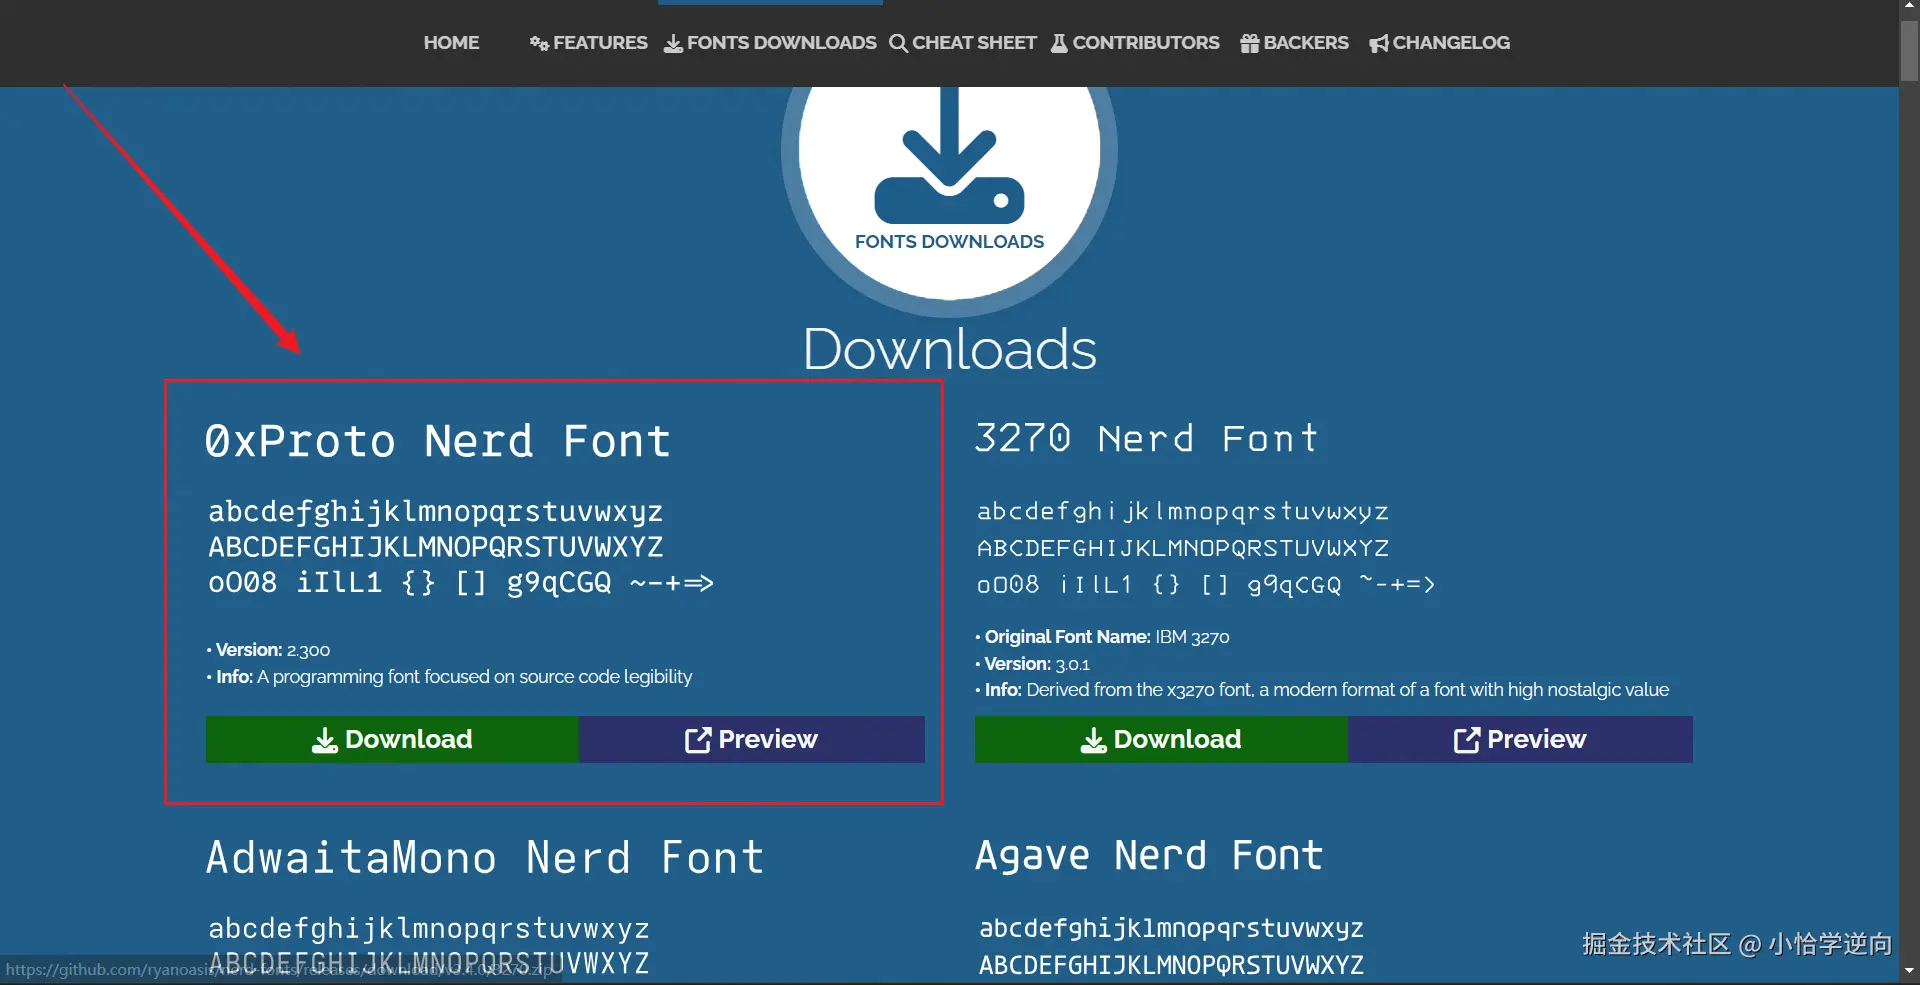Download the 0xProto Nerd Font
Image resolution: width=1920 pixels, height=985 pixels.
392,739
